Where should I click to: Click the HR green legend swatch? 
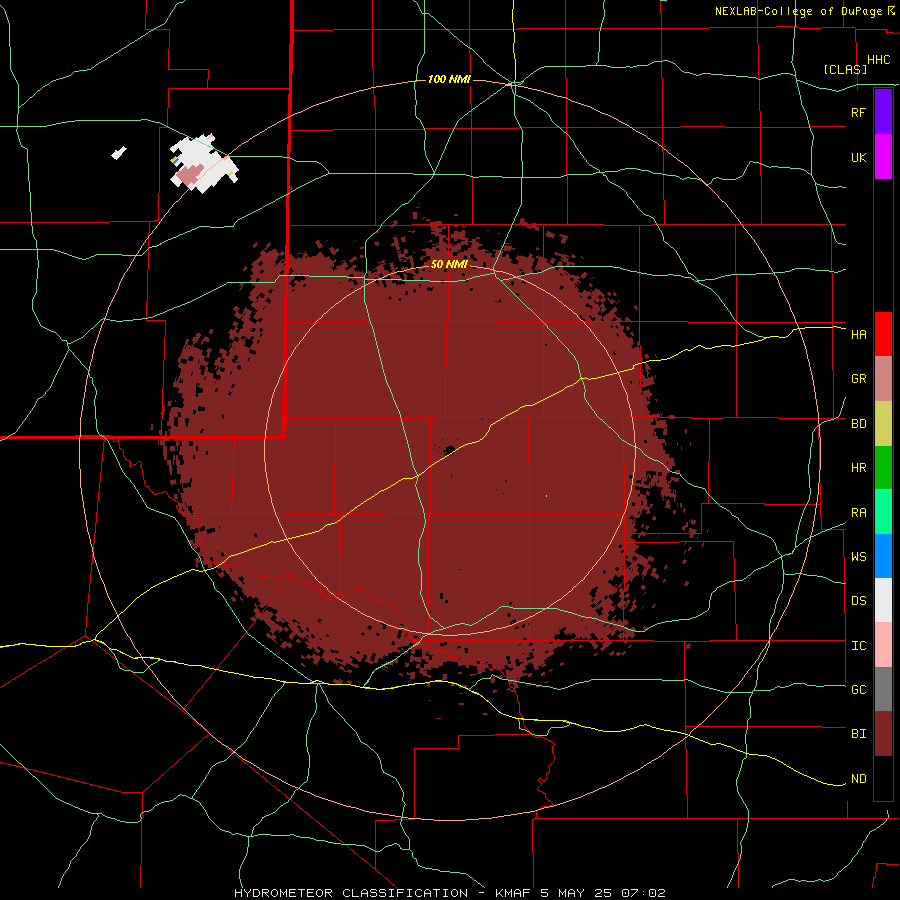883,468
